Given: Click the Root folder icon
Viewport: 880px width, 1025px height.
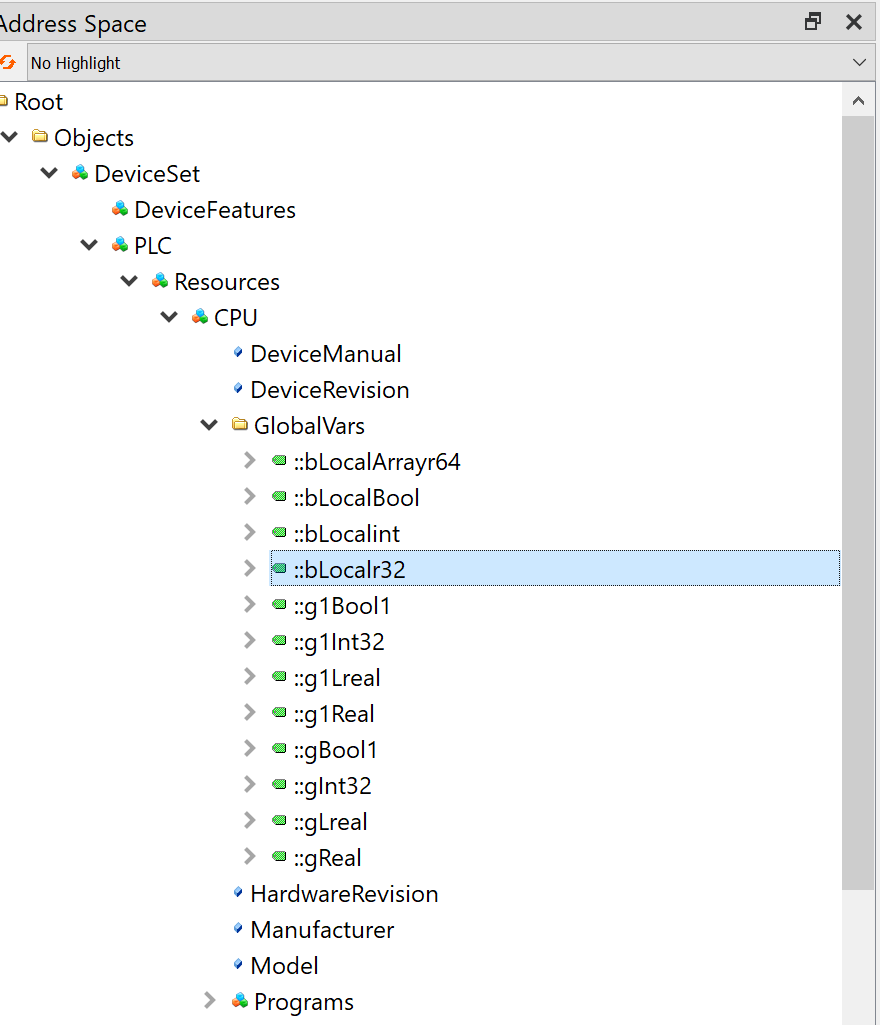Looking at the screenshot, I should coord(3,101).
